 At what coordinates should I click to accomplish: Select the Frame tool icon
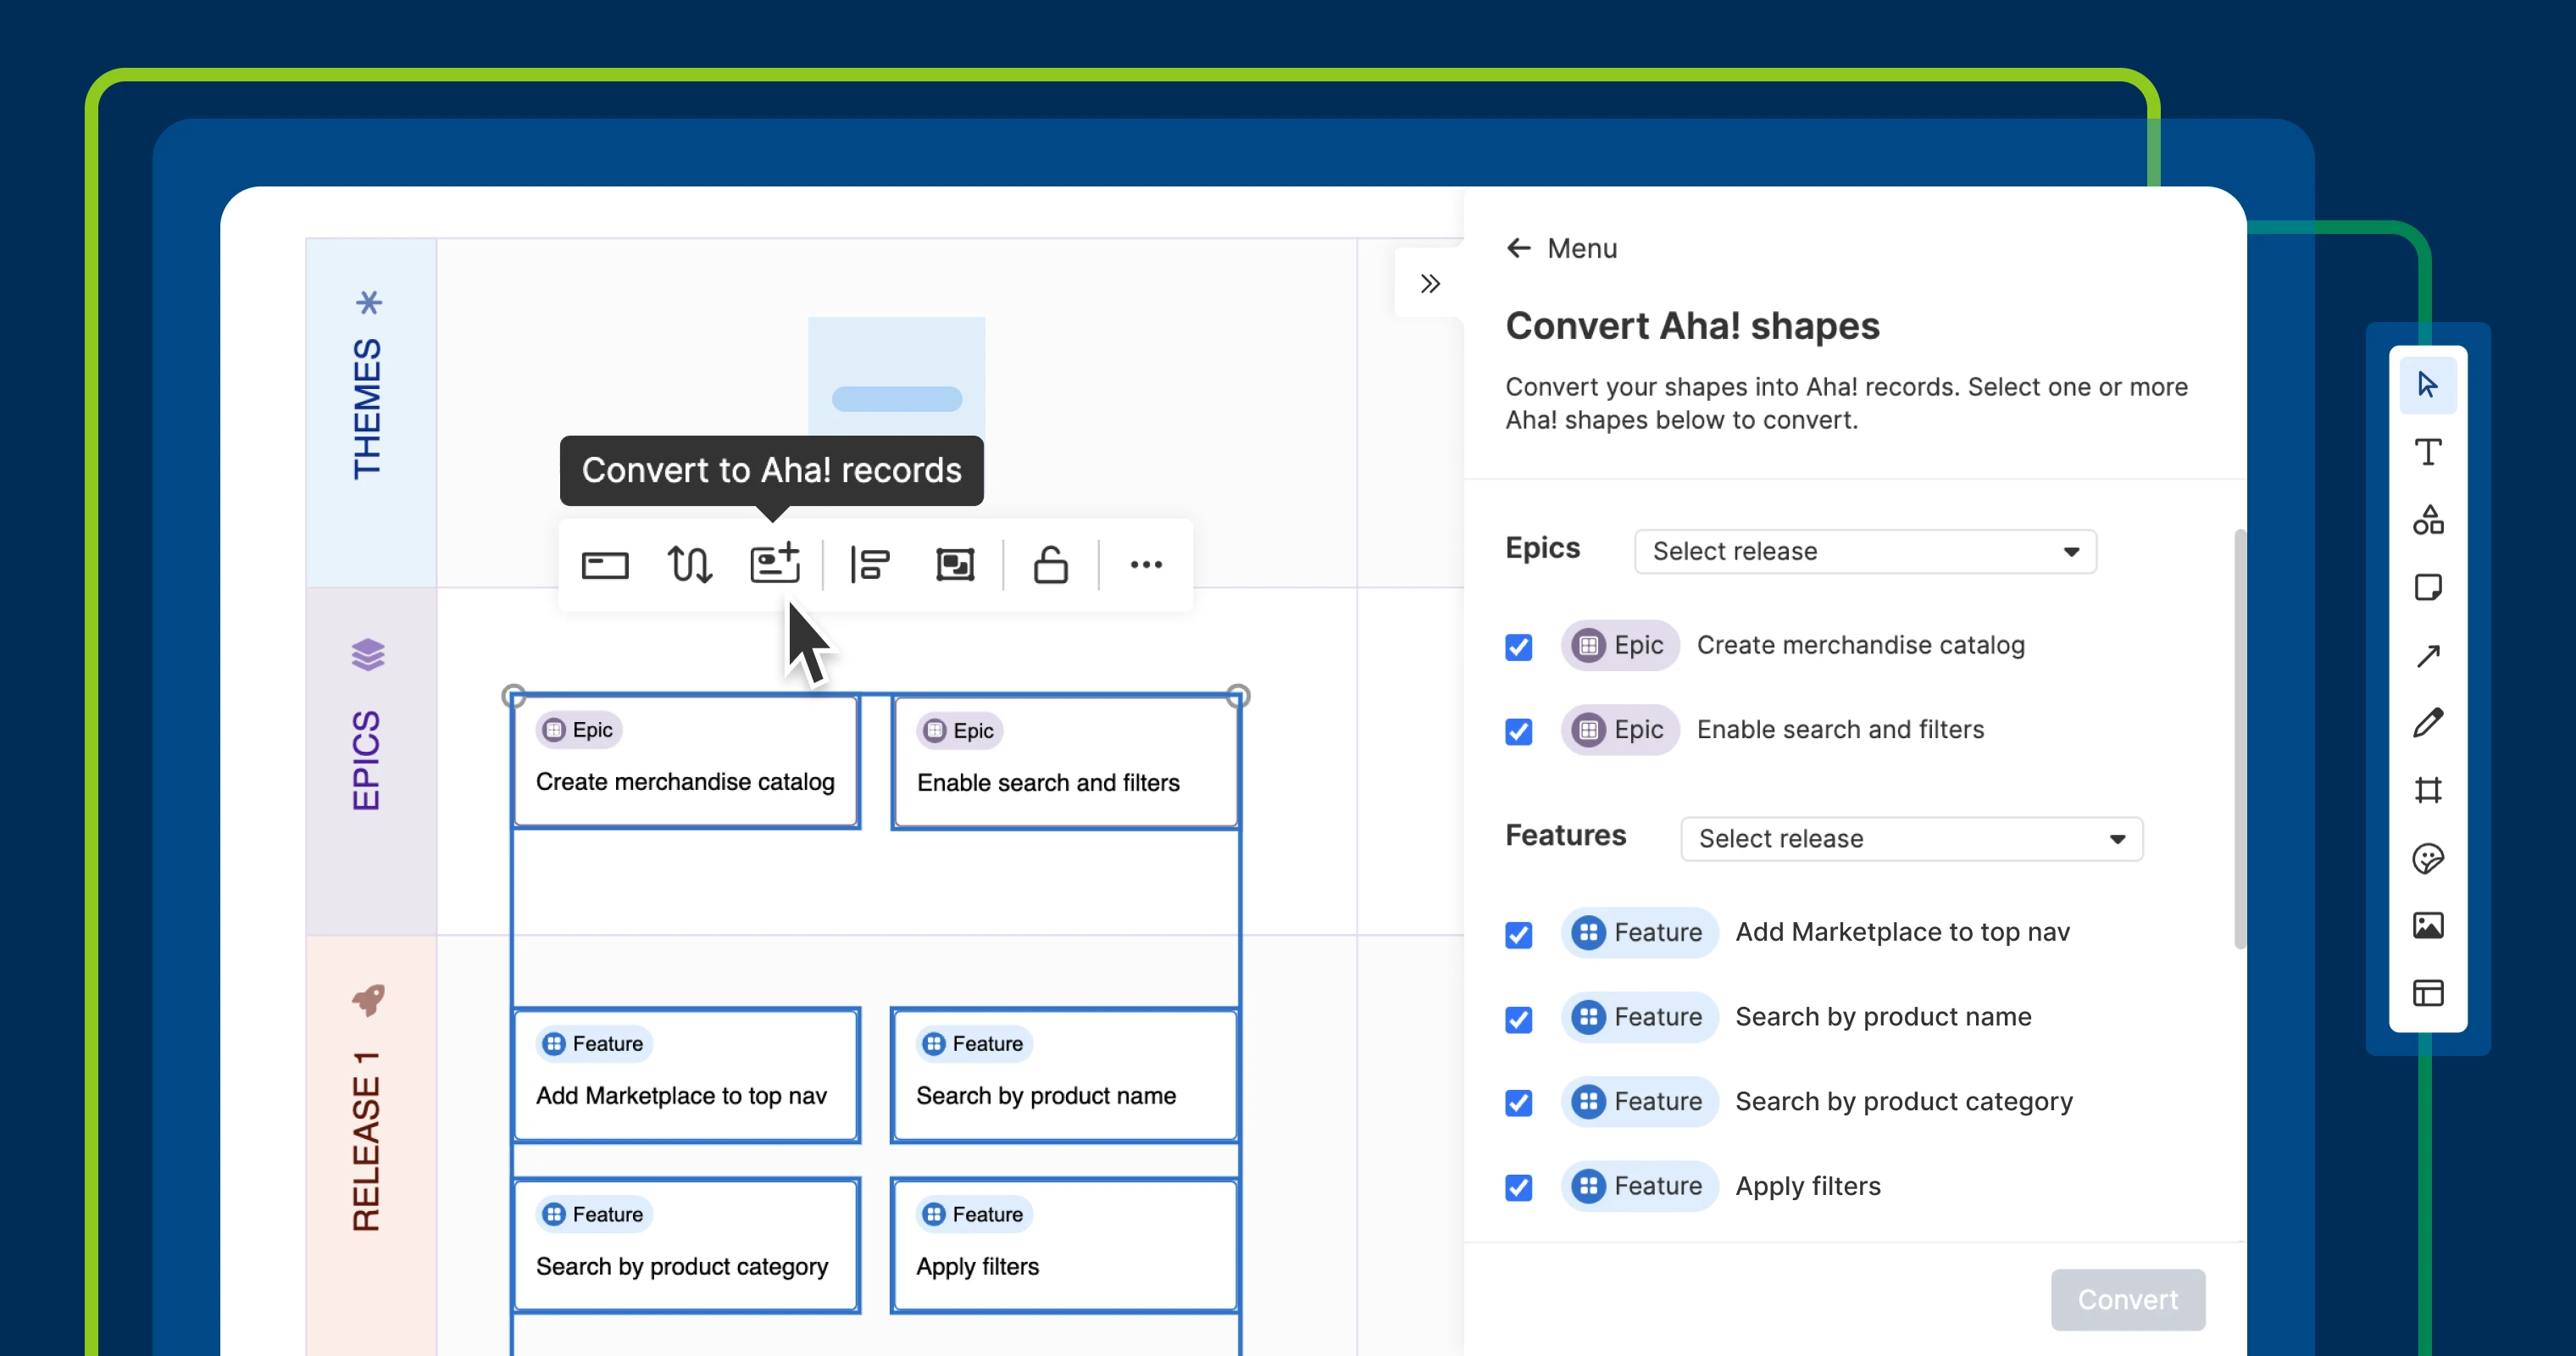2427,790
